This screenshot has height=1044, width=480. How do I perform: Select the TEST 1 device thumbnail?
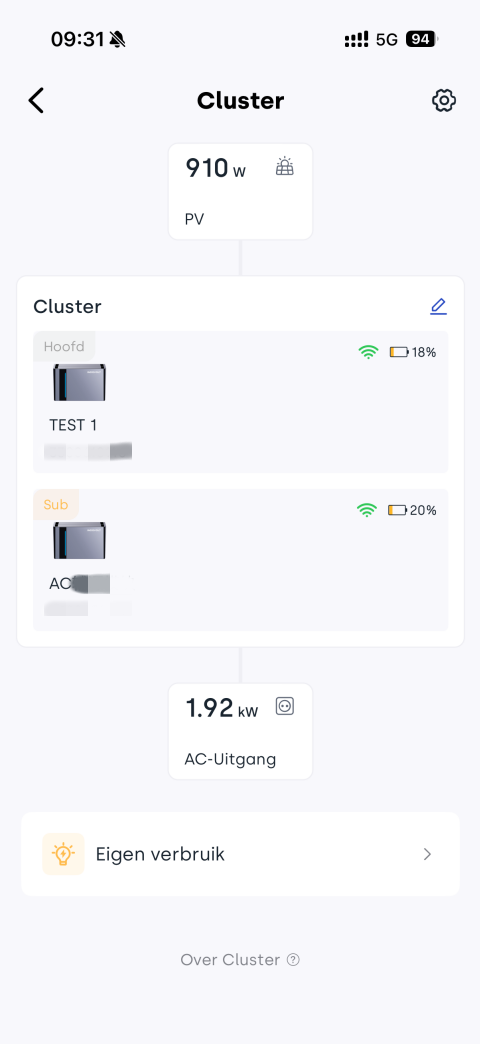pyautogui.click(x=80, y=382)
